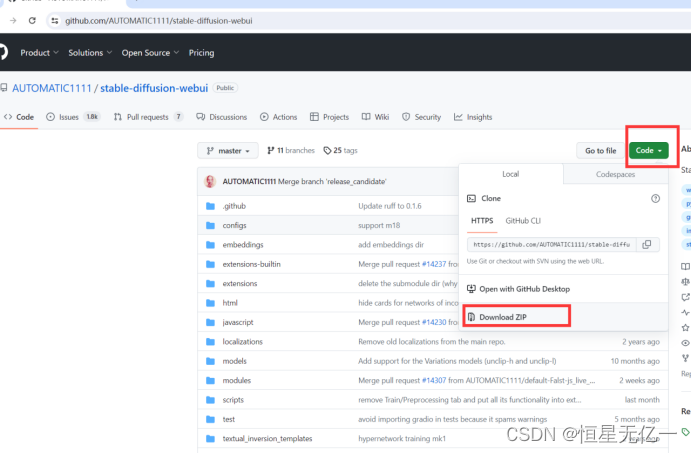Open the Actions tab
The image size is (692, 453).
point(278,117)
